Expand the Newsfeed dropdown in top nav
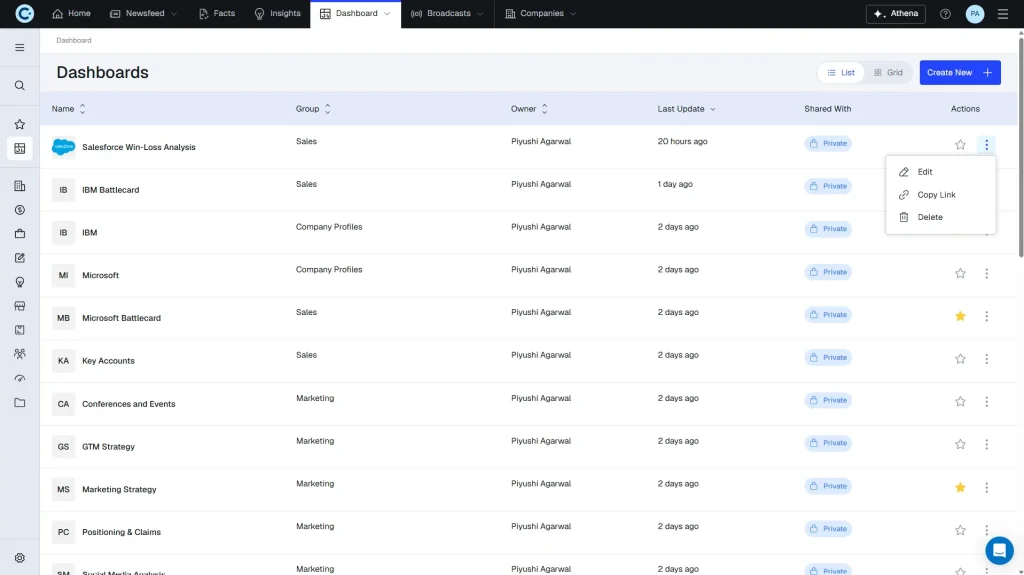 [x=174, y=14]
